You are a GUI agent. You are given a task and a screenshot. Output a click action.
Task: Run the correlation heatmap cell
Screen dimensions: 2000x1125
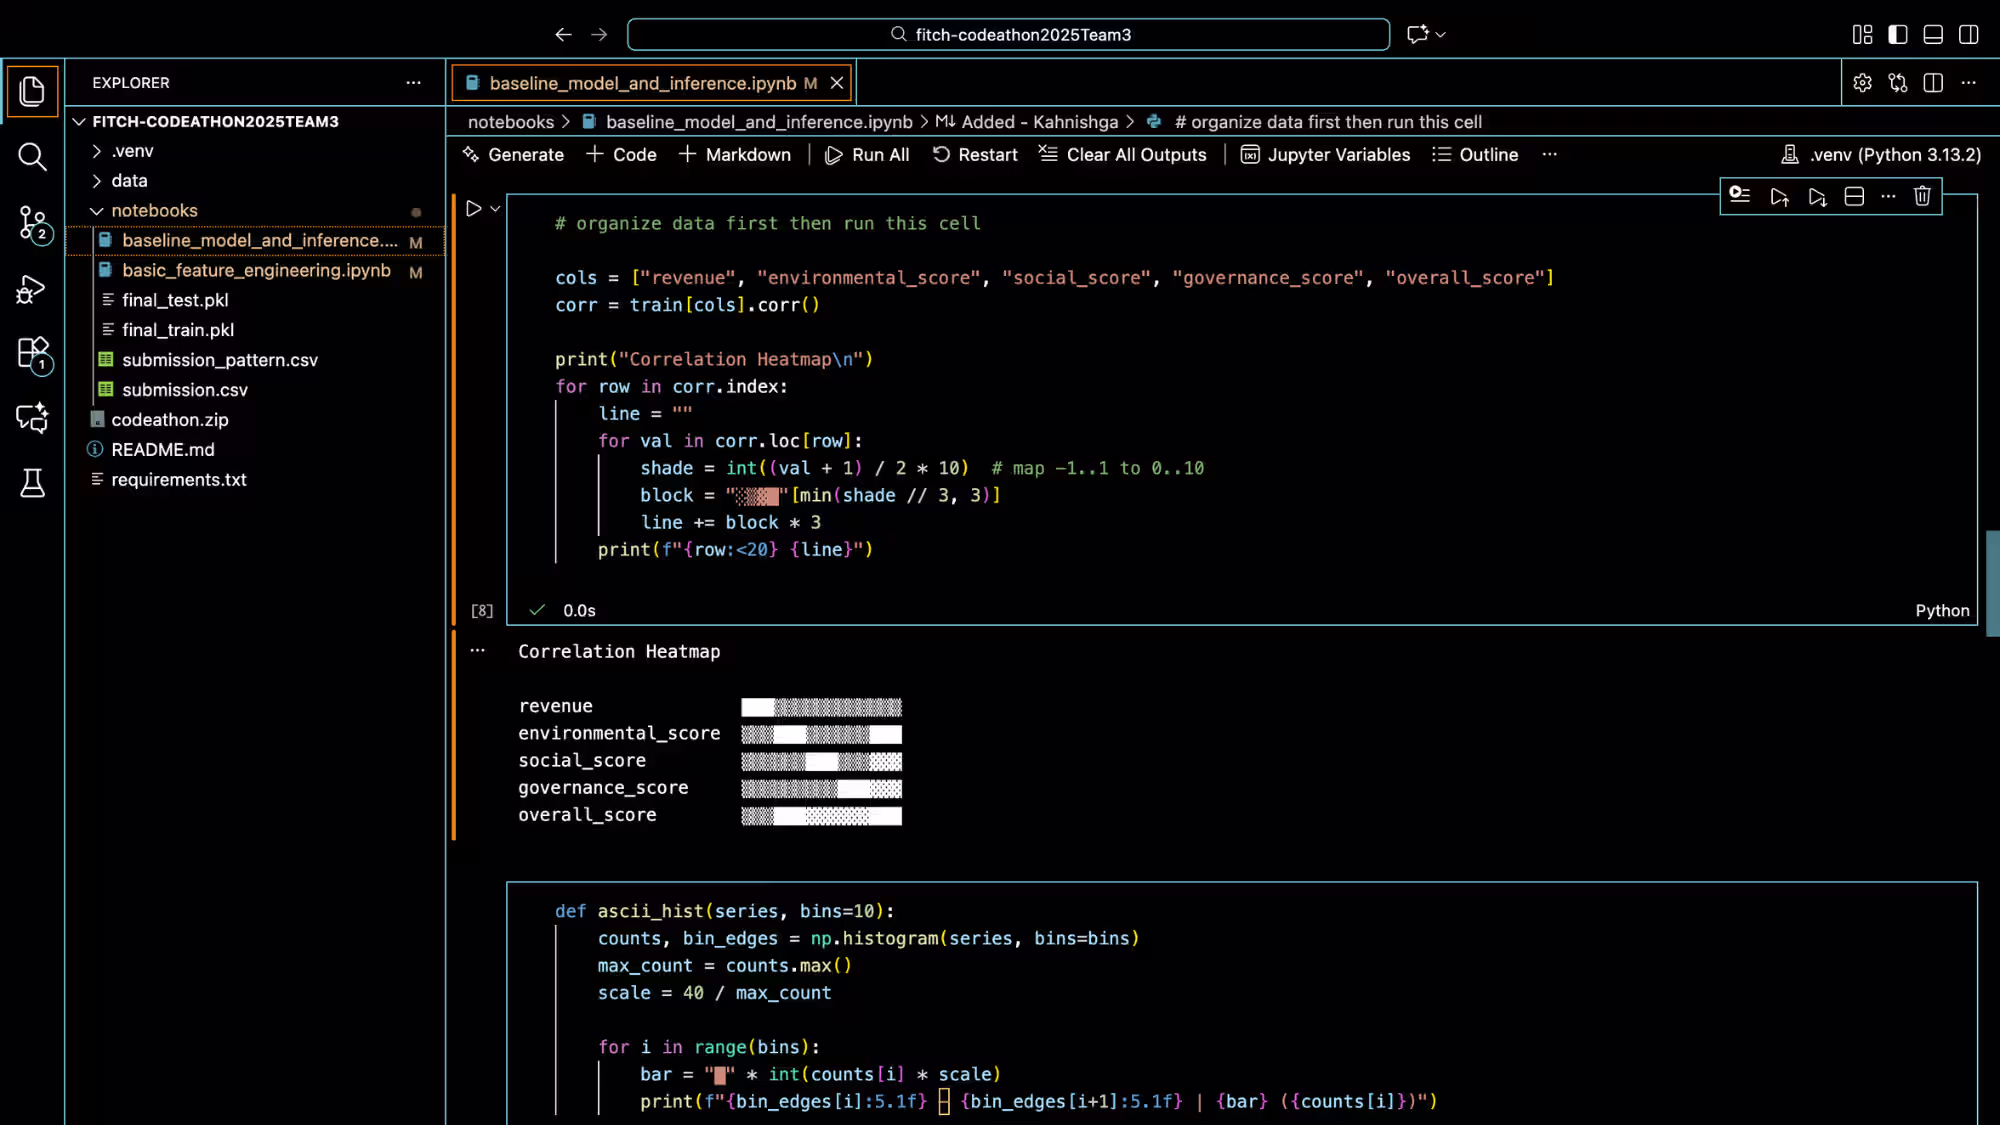click(x=474, y=209)
